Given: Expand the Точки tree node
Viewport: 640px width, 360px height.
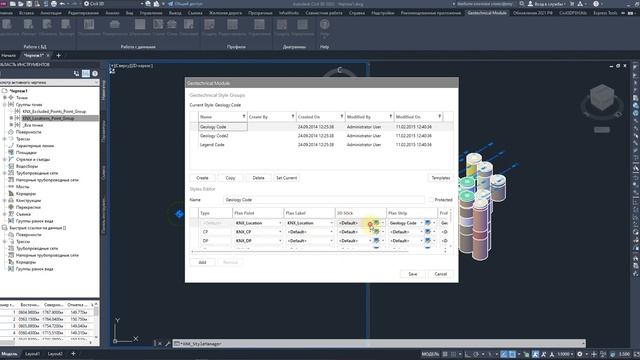Looking at the screenshot, I should (x=5, y=98).
